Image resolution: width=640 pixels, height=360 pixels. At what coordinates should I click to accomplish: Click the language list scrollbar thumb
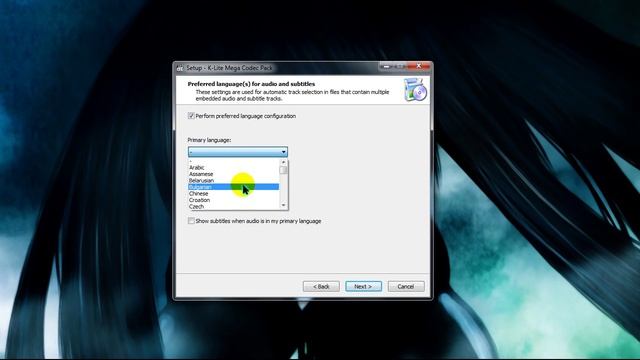[x=284, y=170]
